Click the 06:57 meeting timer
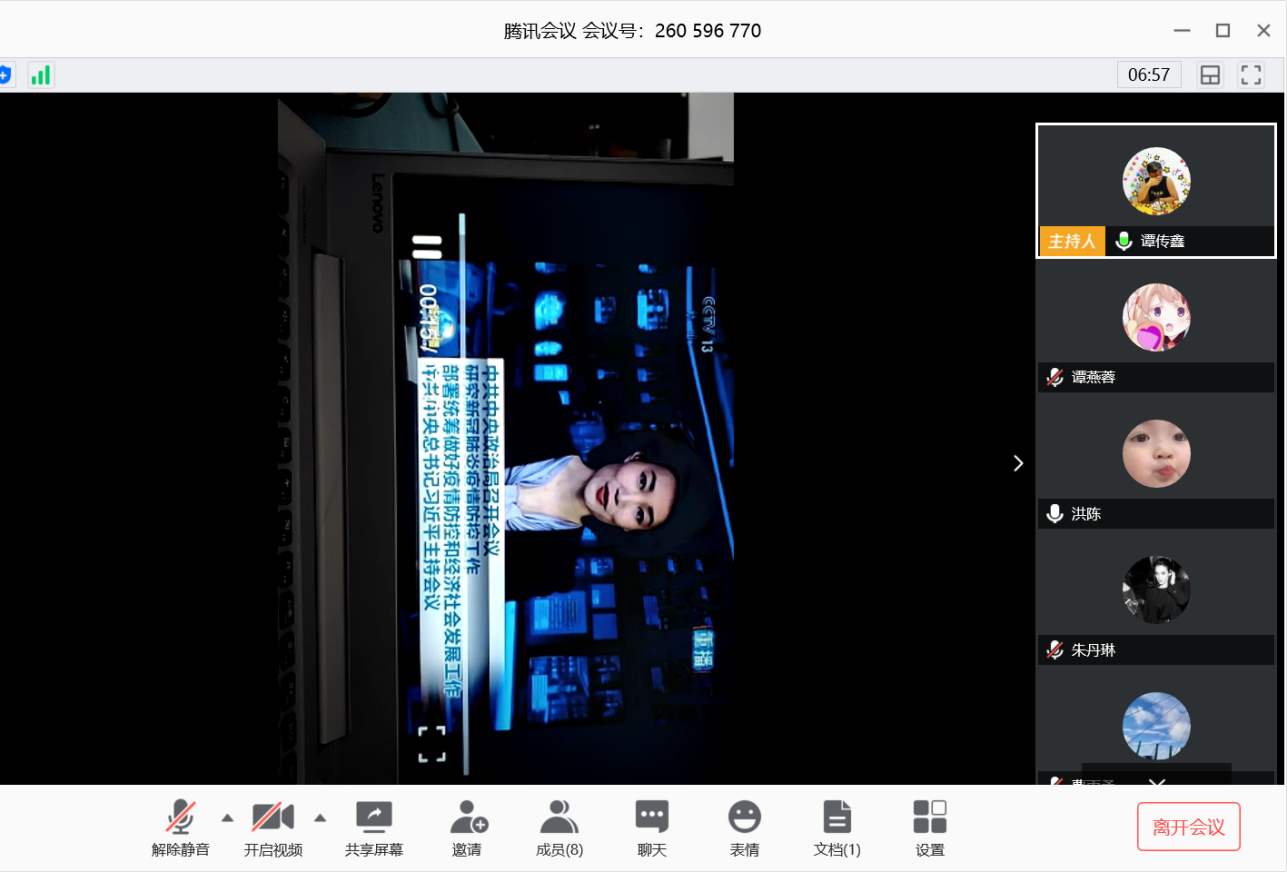The image size is (1287, 872). pos(1149,75)
